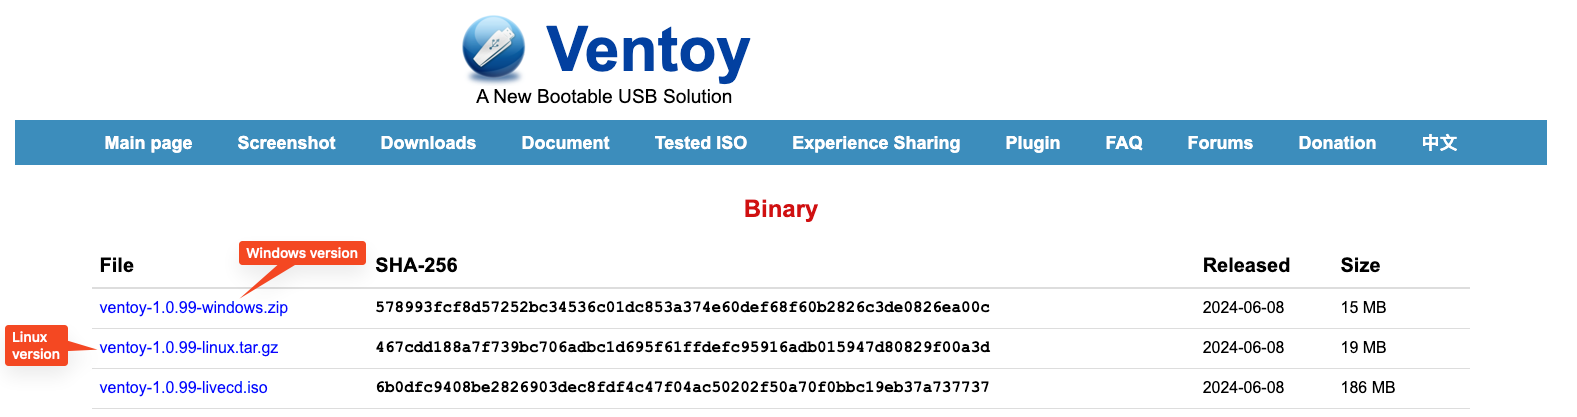Viewport: 1577px width, 417px height.
Task: Go to the Screenshot page
Action: point(286,143)
